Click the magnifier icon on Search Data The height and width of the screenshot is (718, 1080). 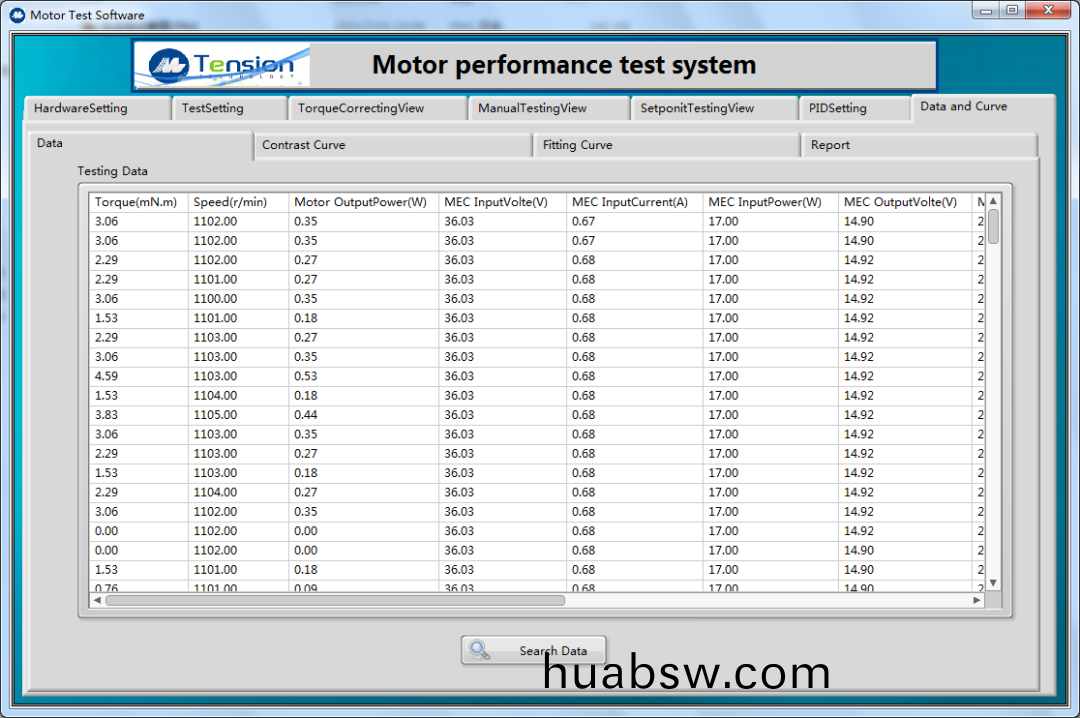point(480,650)
